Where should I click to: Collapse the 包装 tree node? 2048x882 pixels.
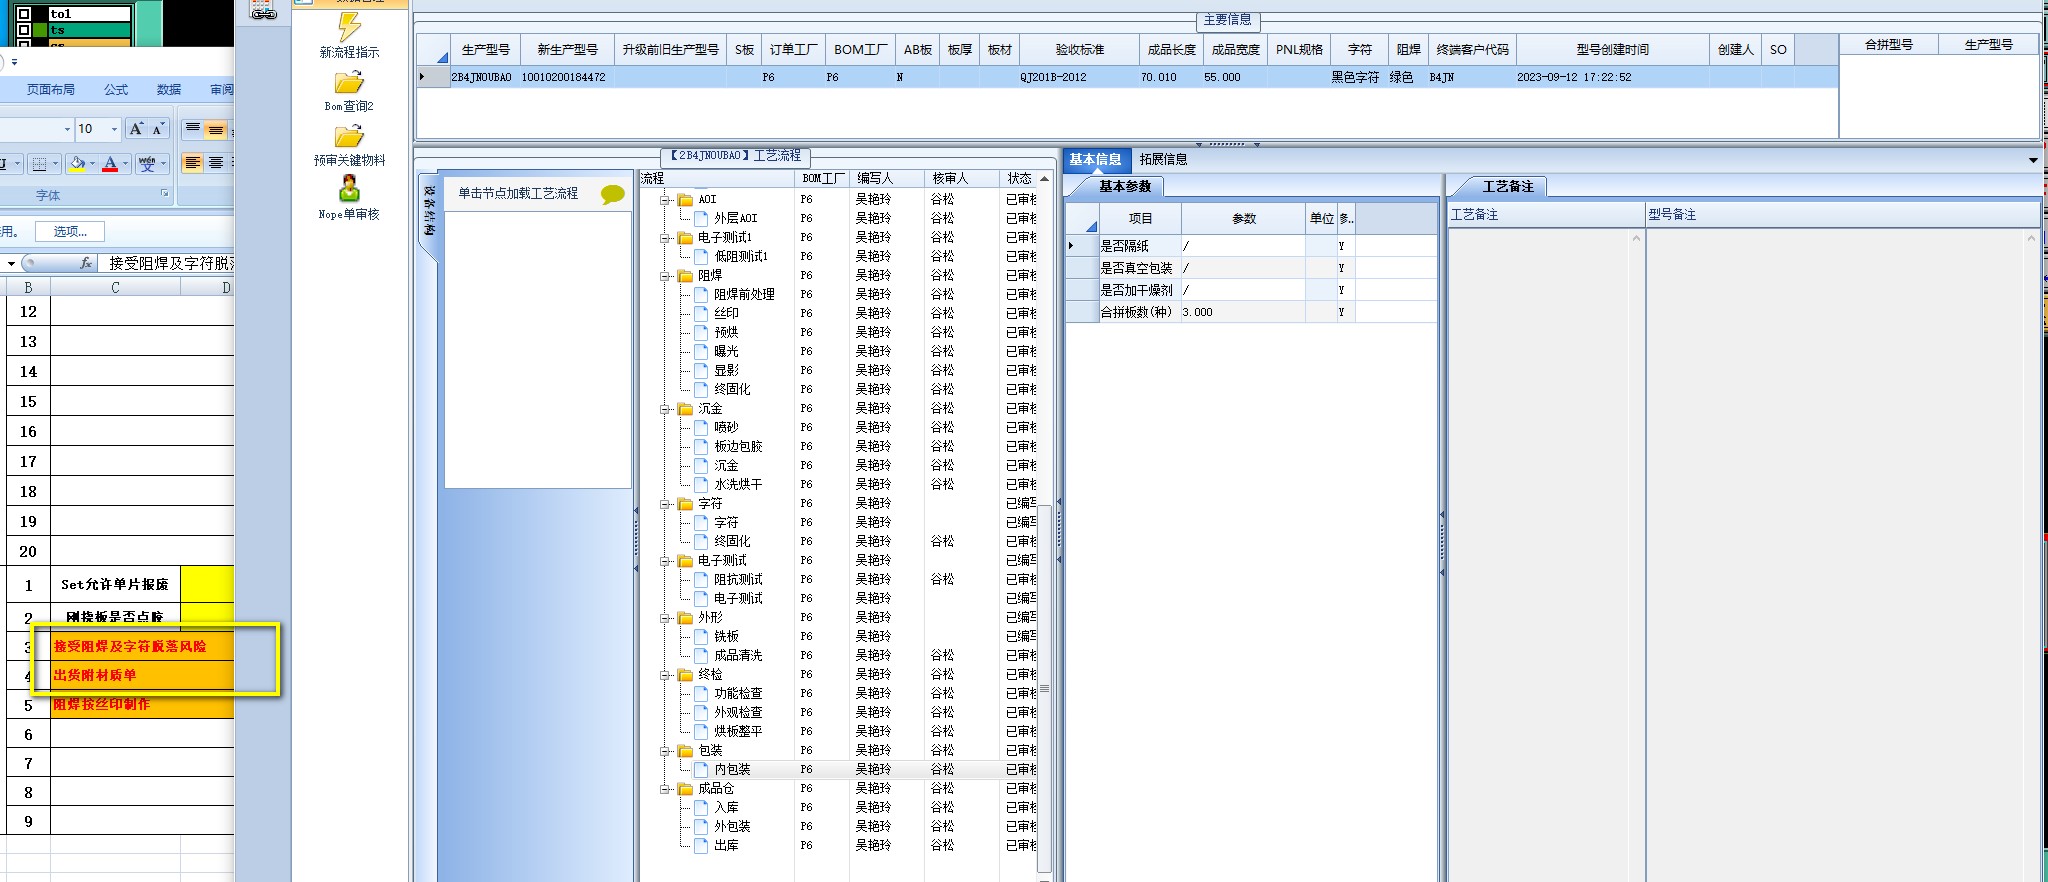pyautogui.click(x=666, y=750)
